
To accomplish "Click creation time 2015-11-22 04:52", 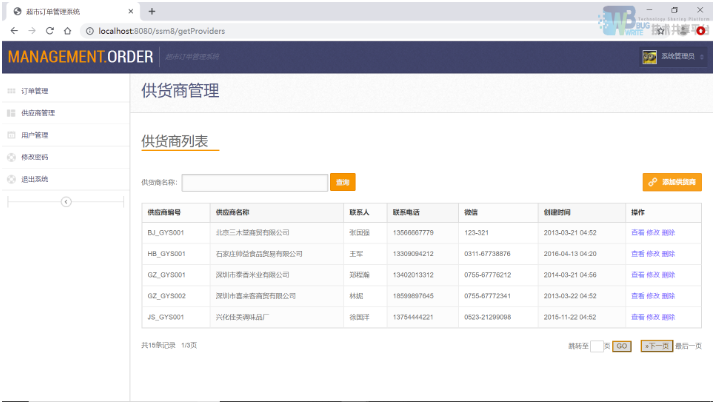I will (570, 317).
